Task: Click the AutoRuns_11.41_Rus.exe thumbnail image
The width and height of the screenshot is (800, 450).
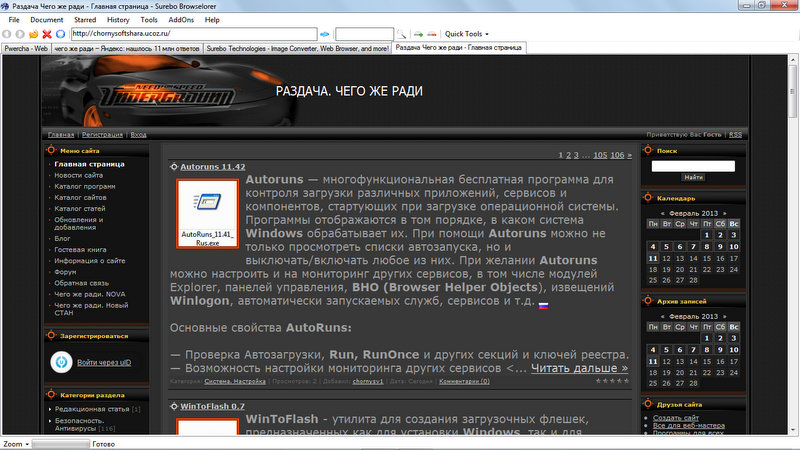Action: 207,213
